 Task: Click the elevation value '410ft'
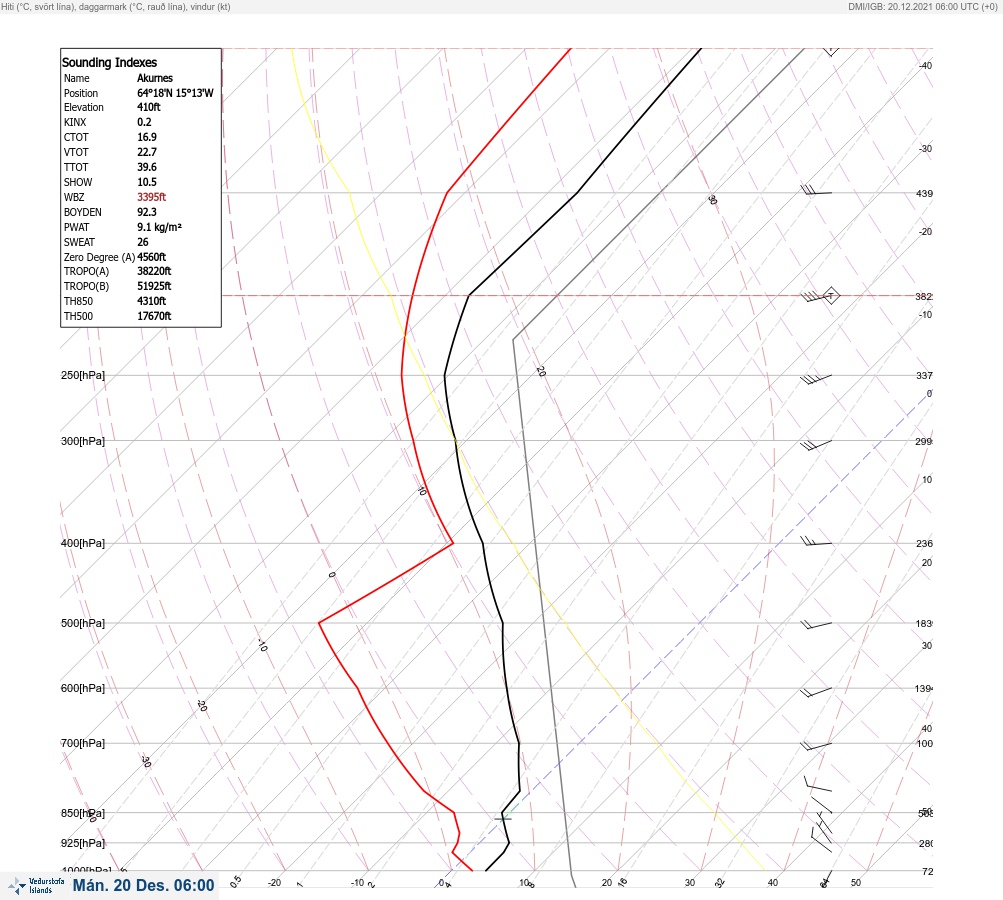click(148, 107)
